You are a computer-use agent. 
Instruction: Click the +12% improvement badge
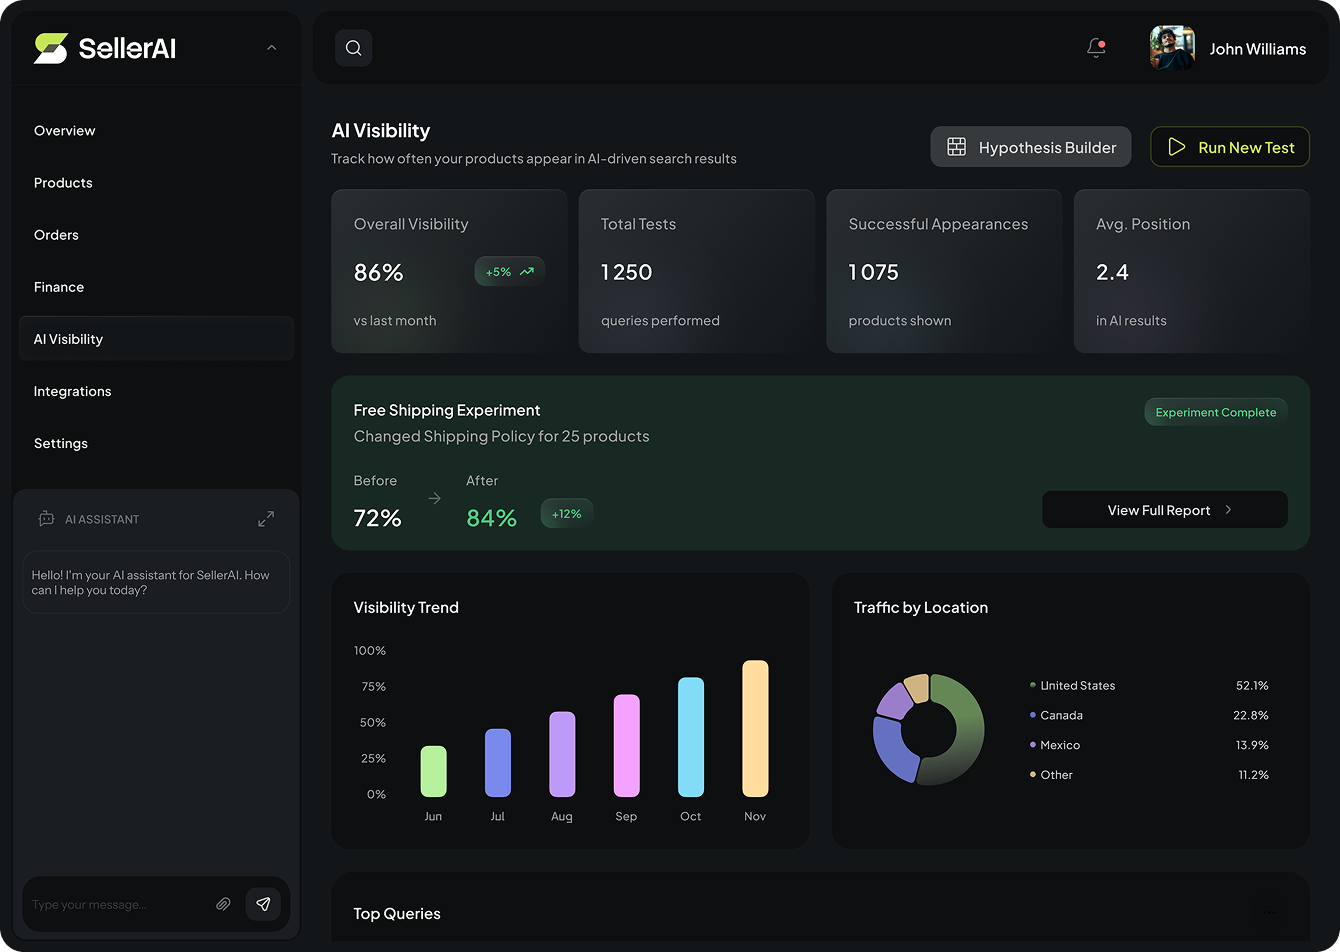pyautogui.click(x=566, y=513)
